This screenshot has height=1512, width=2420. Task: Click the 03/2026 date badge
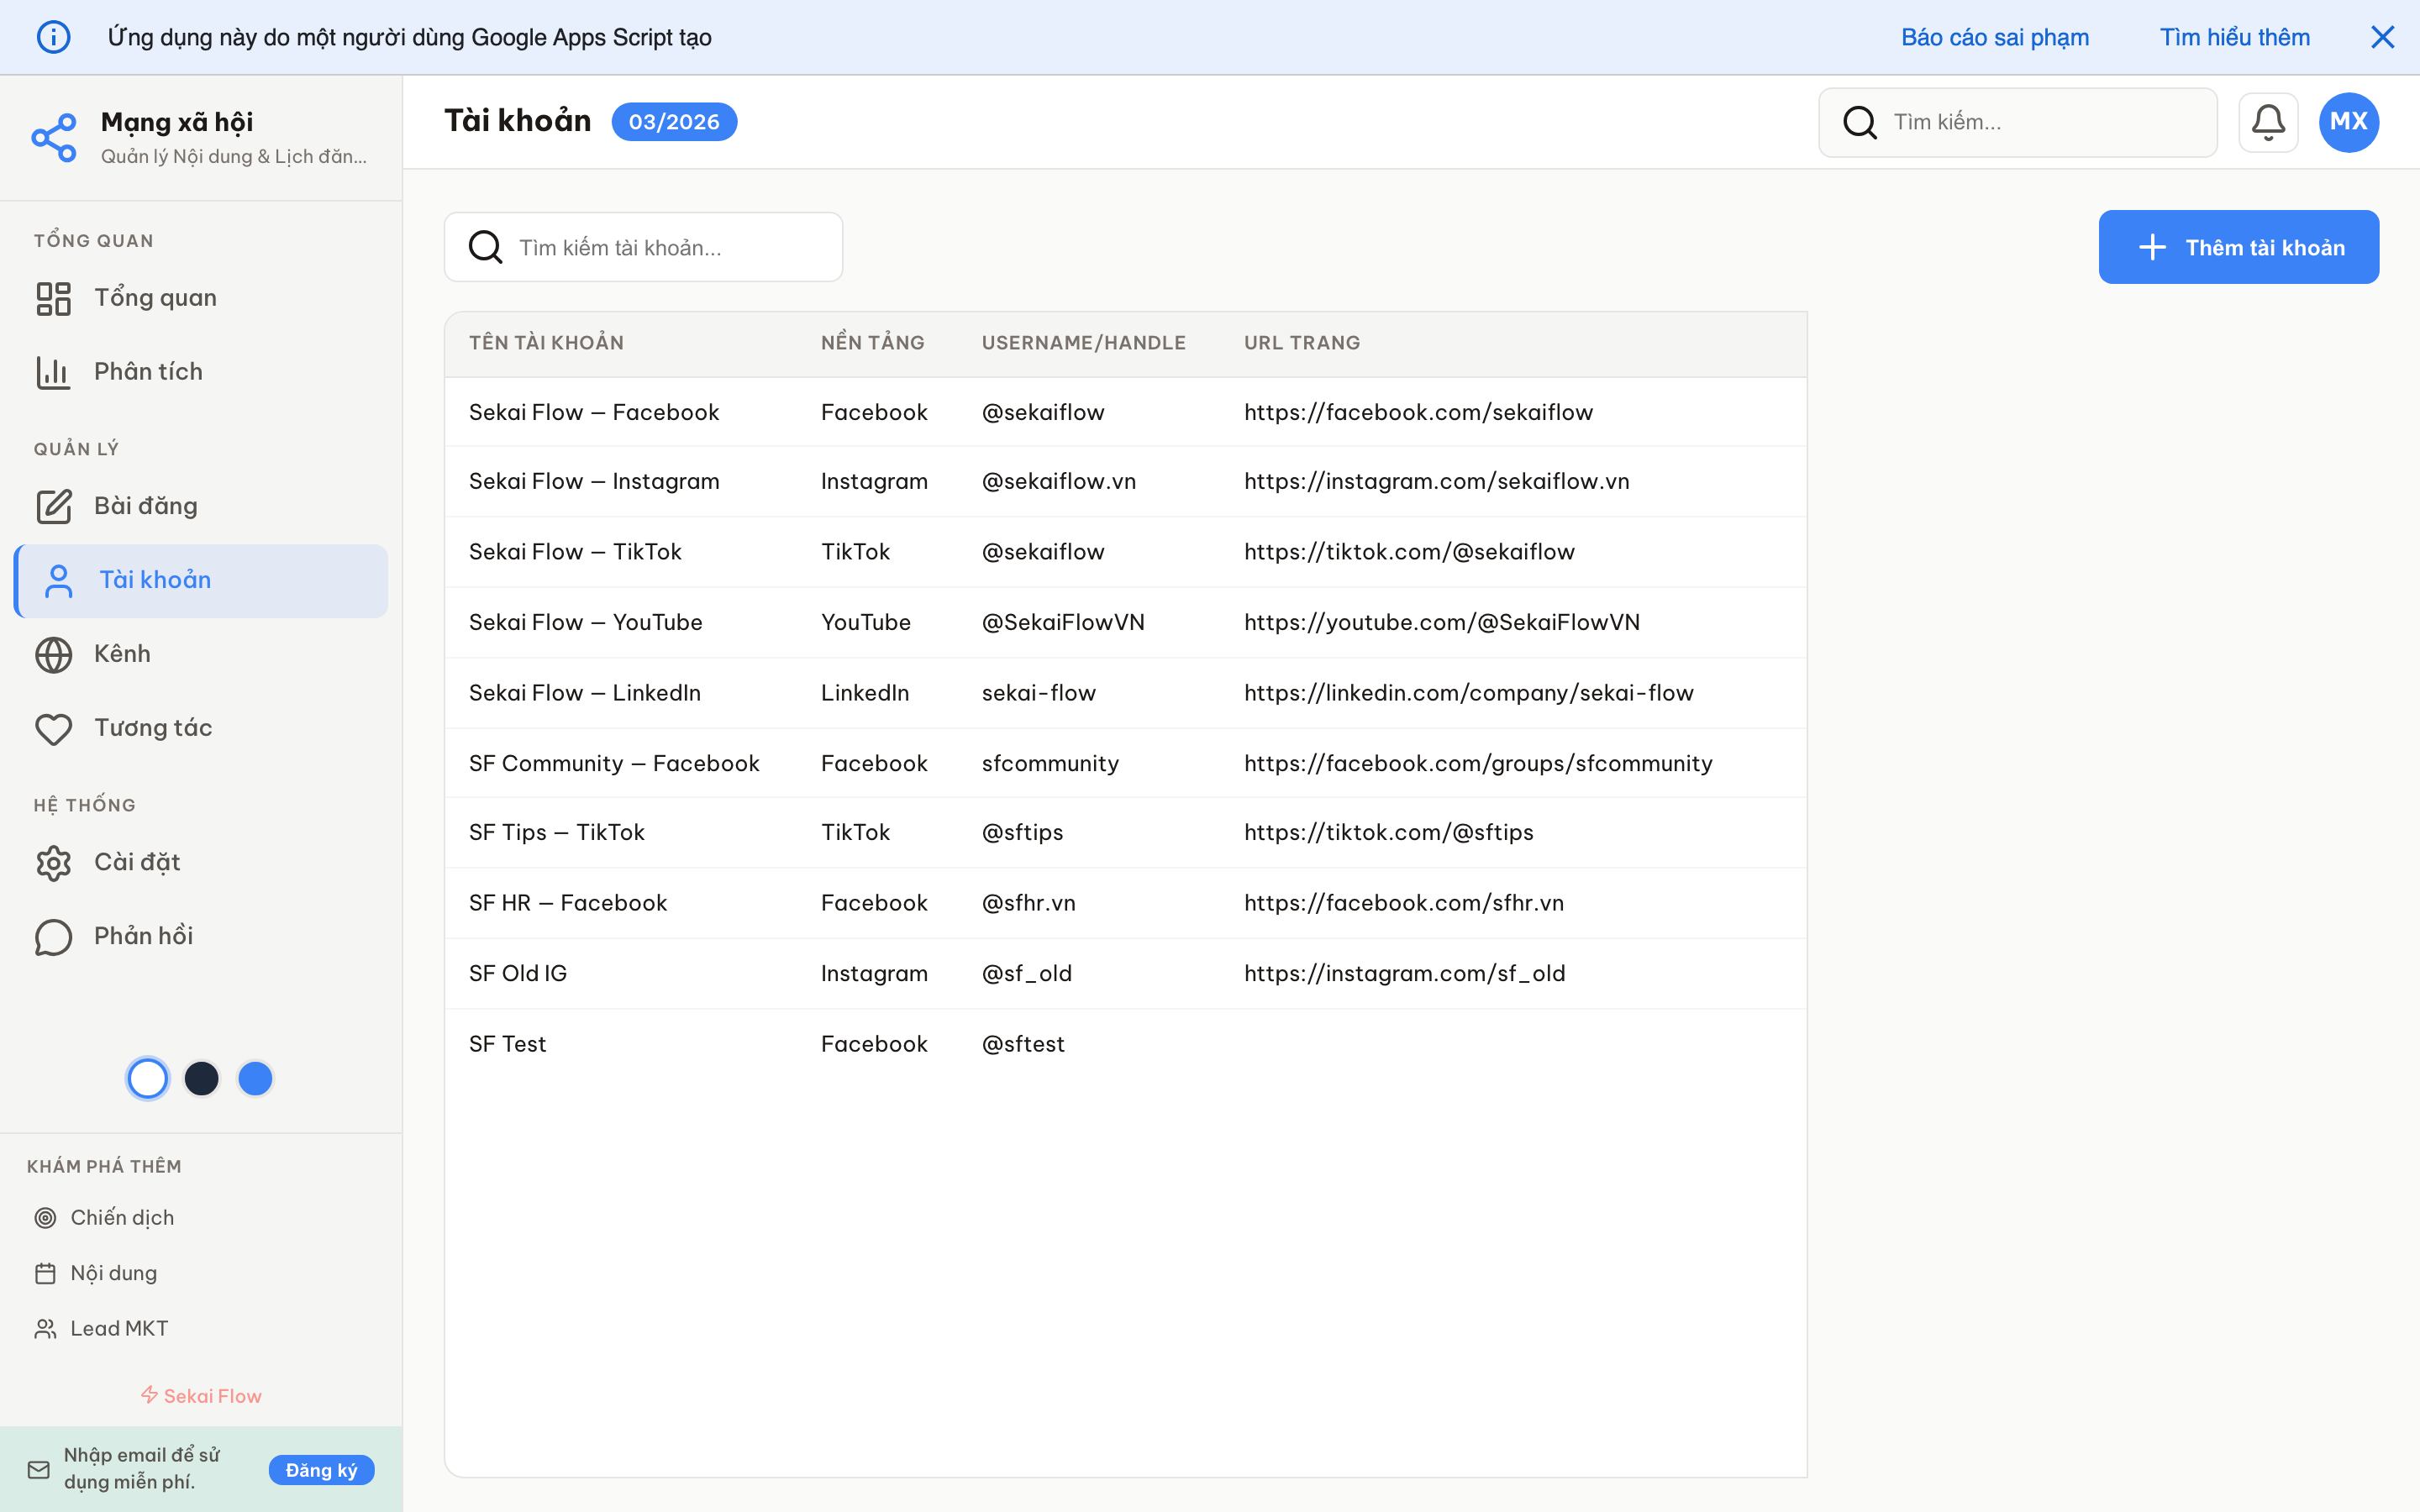(x=674, y=122)
